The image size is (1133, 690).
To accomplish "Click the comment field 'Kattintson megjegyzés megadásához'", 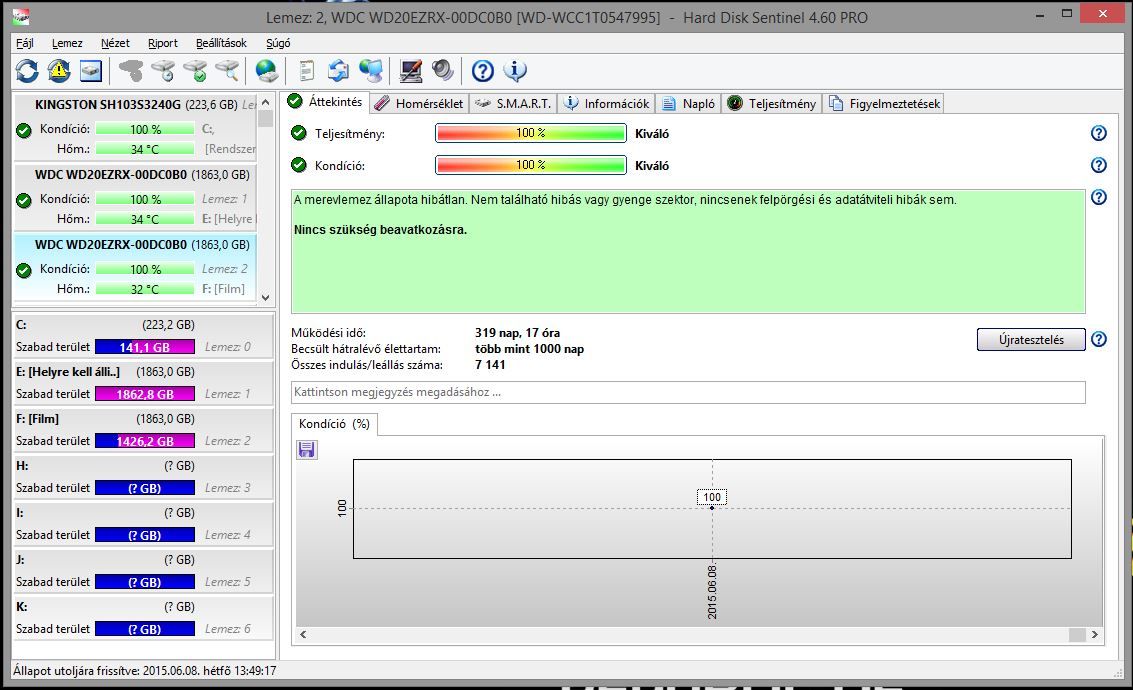I will point(688,392).
